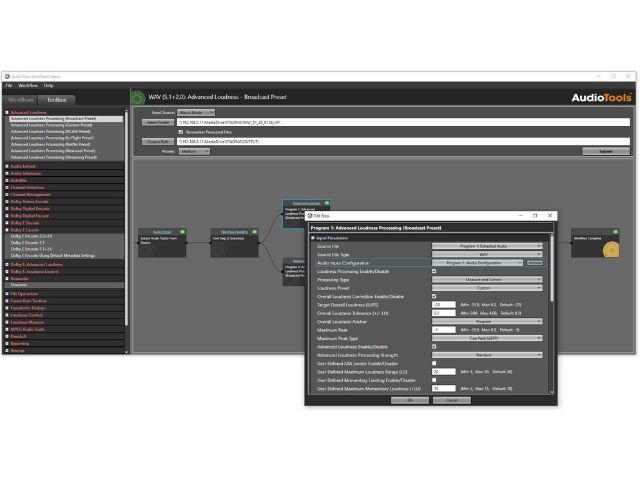Click the green workflow icon beside the title
Screen dimensions: 640x480
click(x=138, y=97)
